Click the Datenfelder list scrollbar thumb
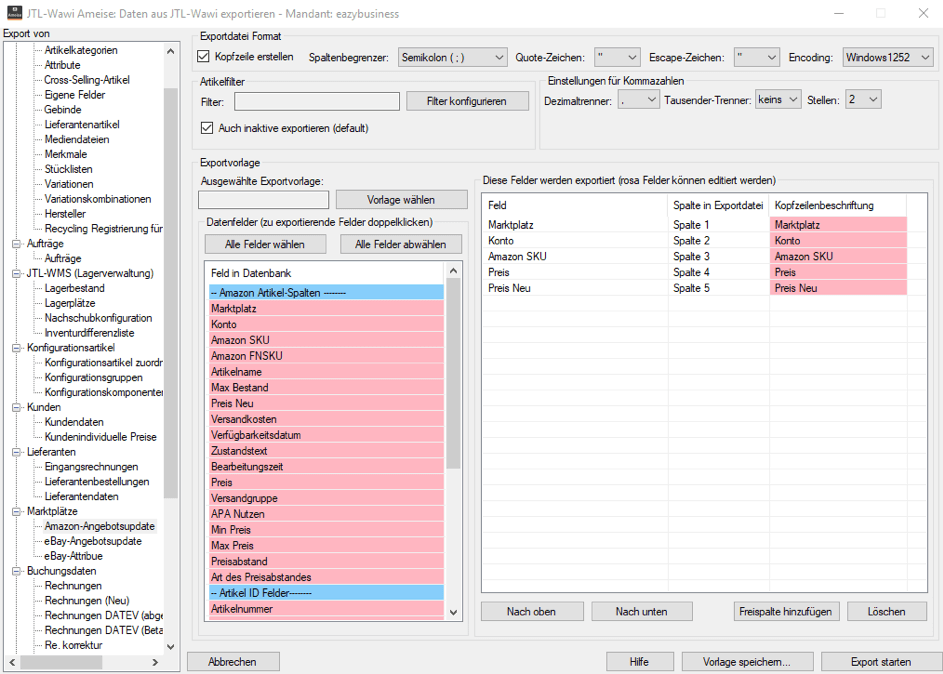This screenshot has width=943, height=674. coord(453,374)
